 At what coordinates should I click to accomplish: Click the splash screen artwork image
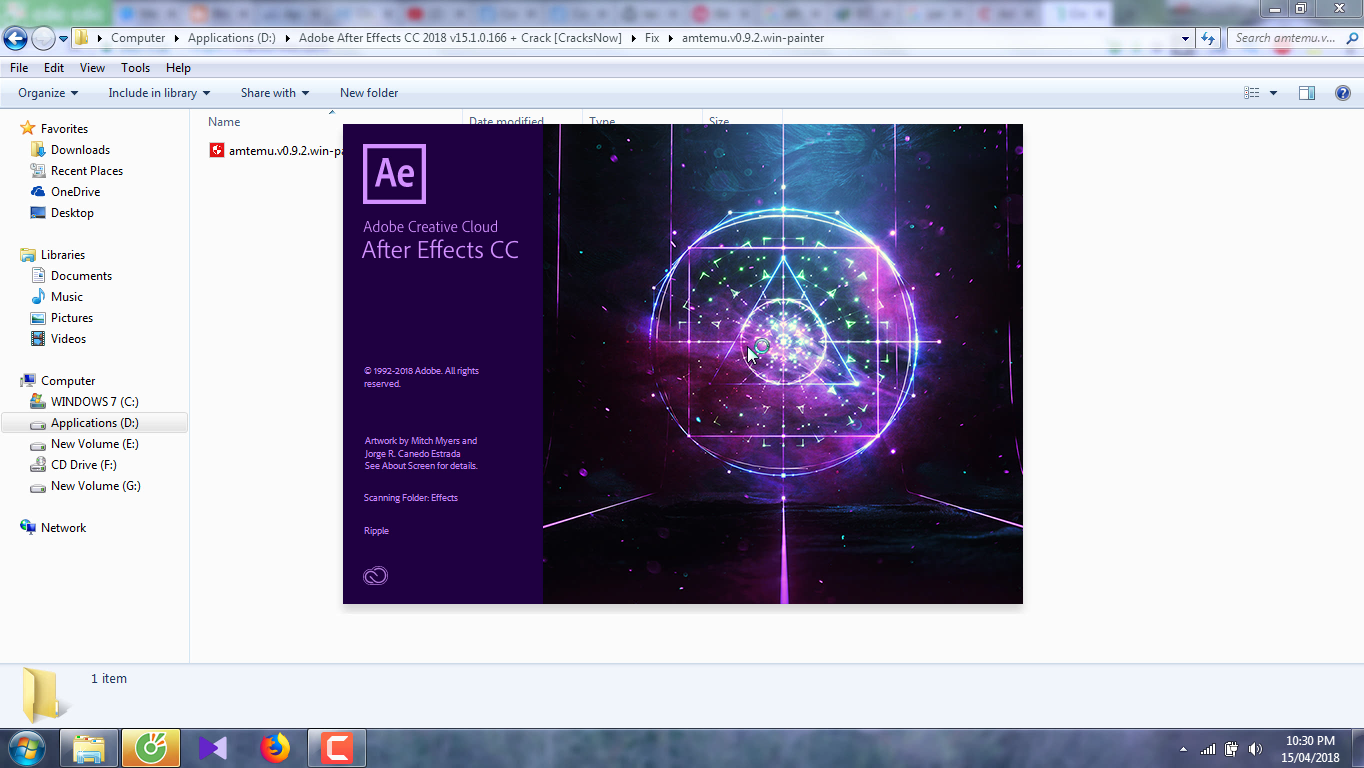783,364
